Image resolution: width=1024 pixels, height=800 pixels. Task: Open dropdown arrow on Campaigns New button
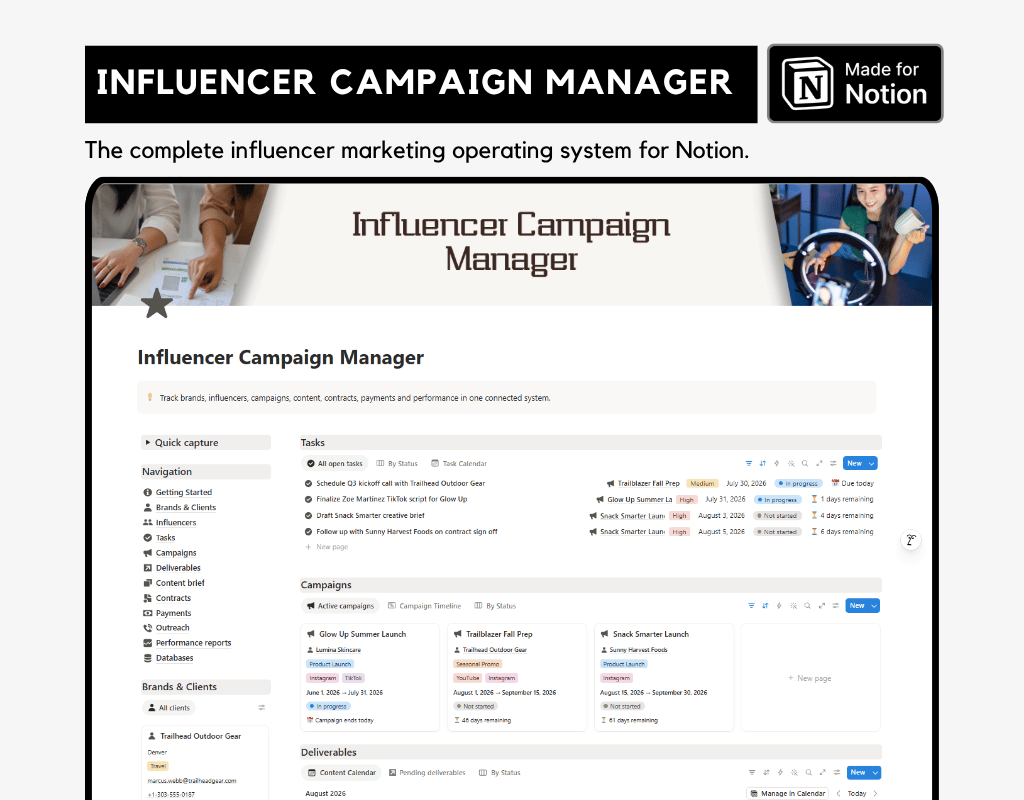tap(874, 606)
